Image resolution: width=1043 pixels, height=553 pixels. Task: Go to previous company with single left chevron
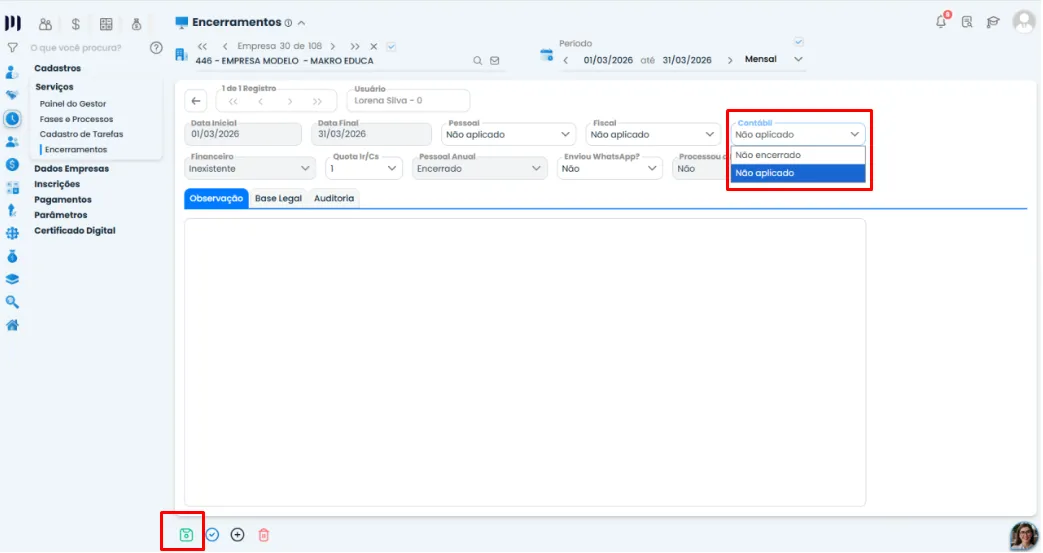point(225,47)
